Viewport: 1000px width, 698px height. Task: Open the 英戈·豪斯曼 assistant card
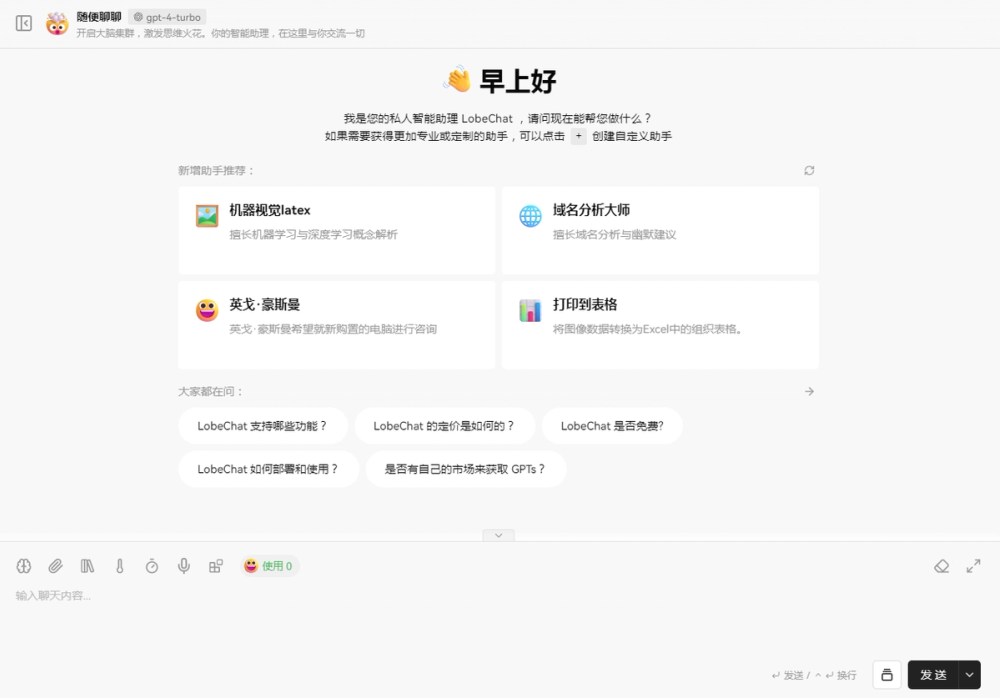[x=337, y=325]
